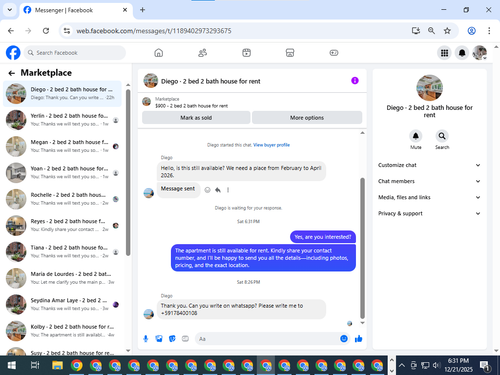The width and height of the screenshot is (500, 375).
Task: Open File Explorer from taskbar
Action: pos(57,365)
